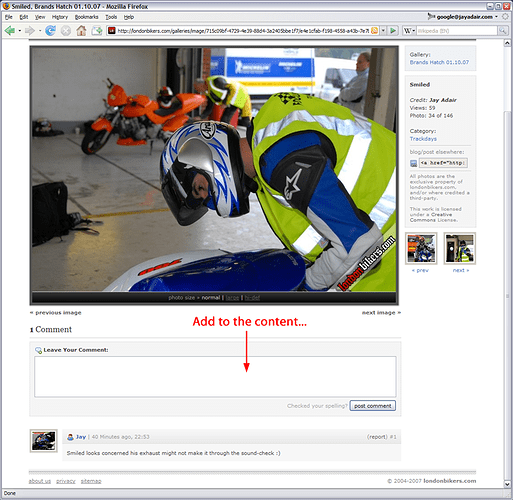This screenshot has width=513, height=500.
Task: Open the View menu
Action: tap(40, 17)
